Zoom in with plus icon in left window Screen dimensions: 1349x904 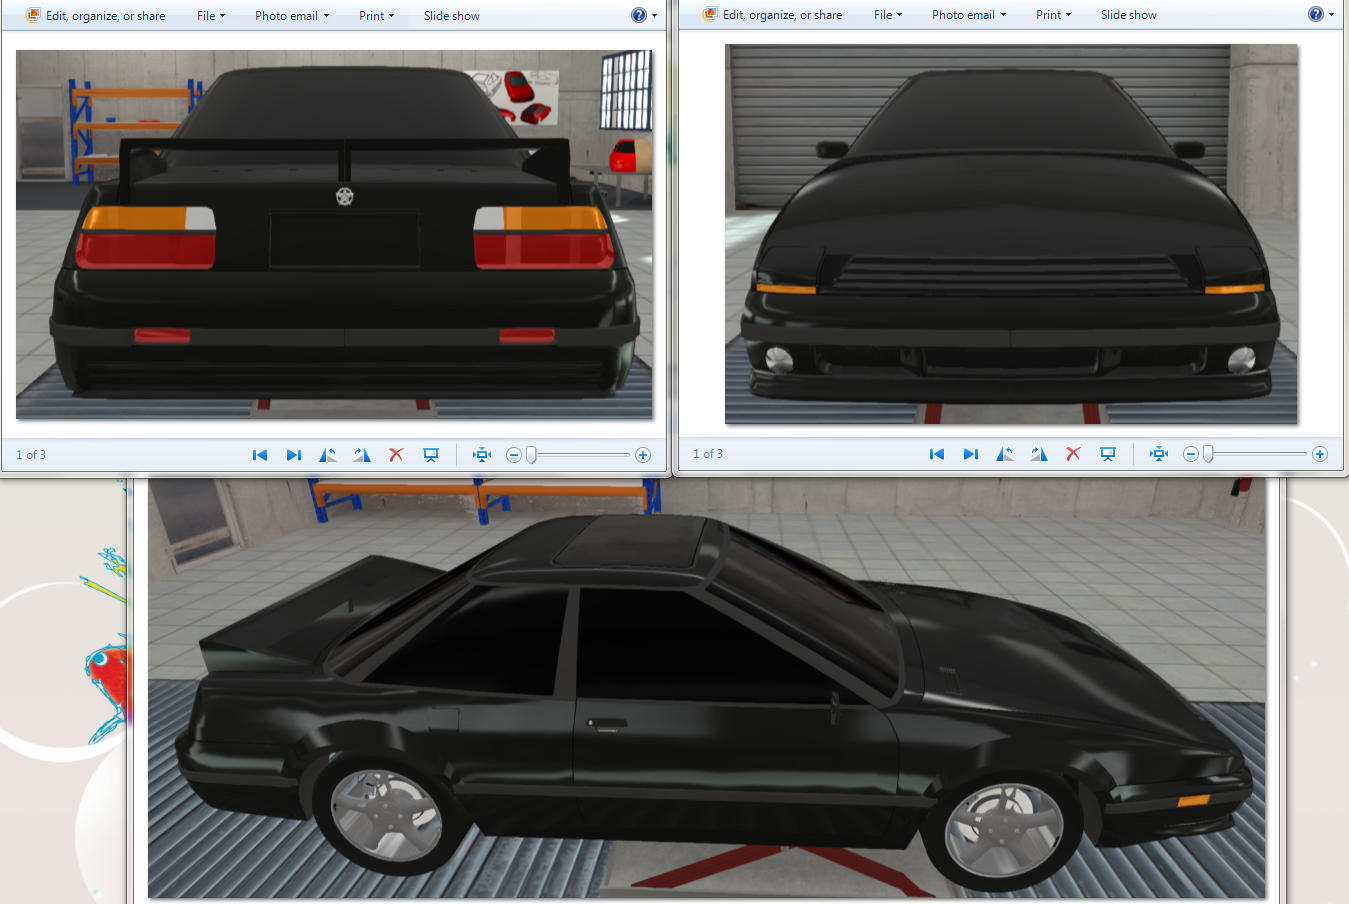click(x=643, y=455)
